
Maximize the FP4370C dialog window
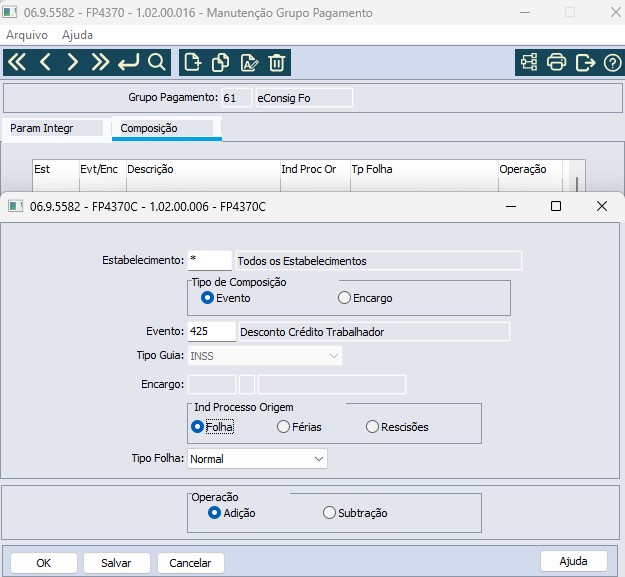pos(556,206)
